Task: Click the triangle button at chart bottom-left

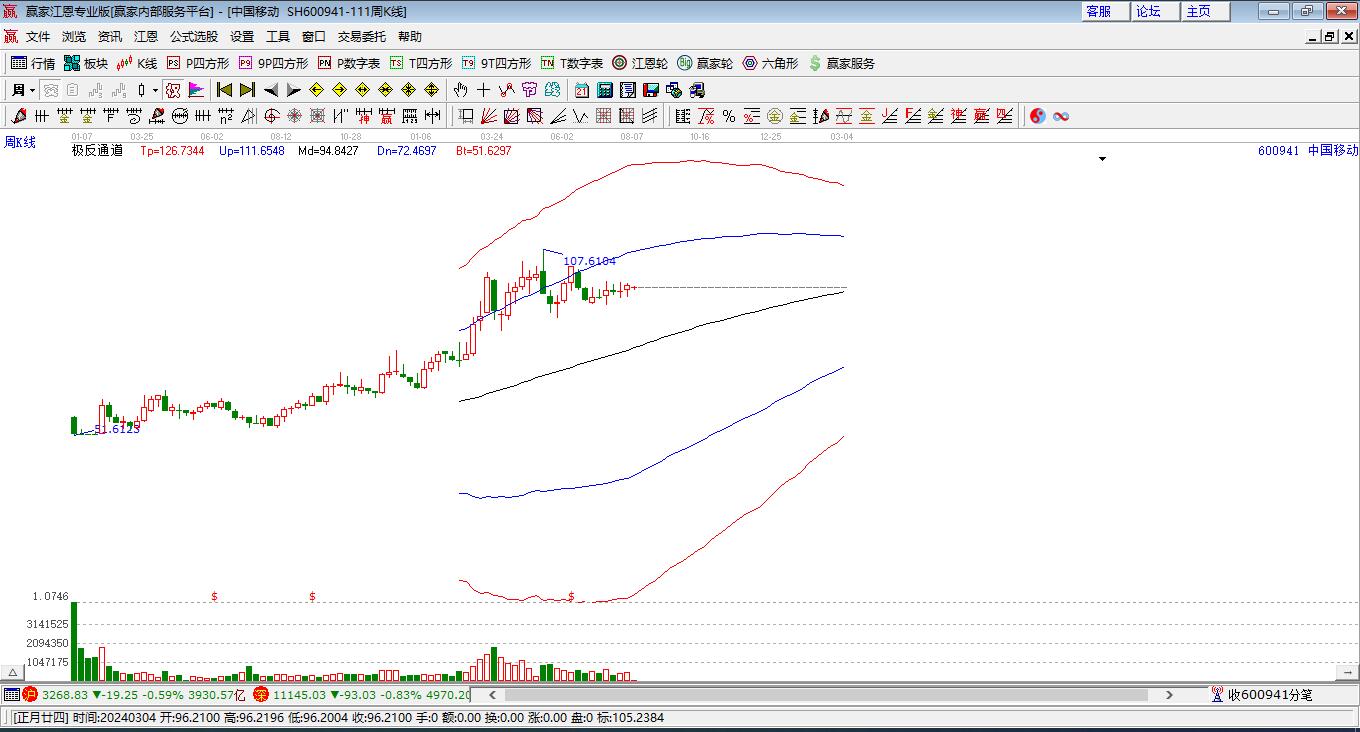Action: [x=12, y=672]
